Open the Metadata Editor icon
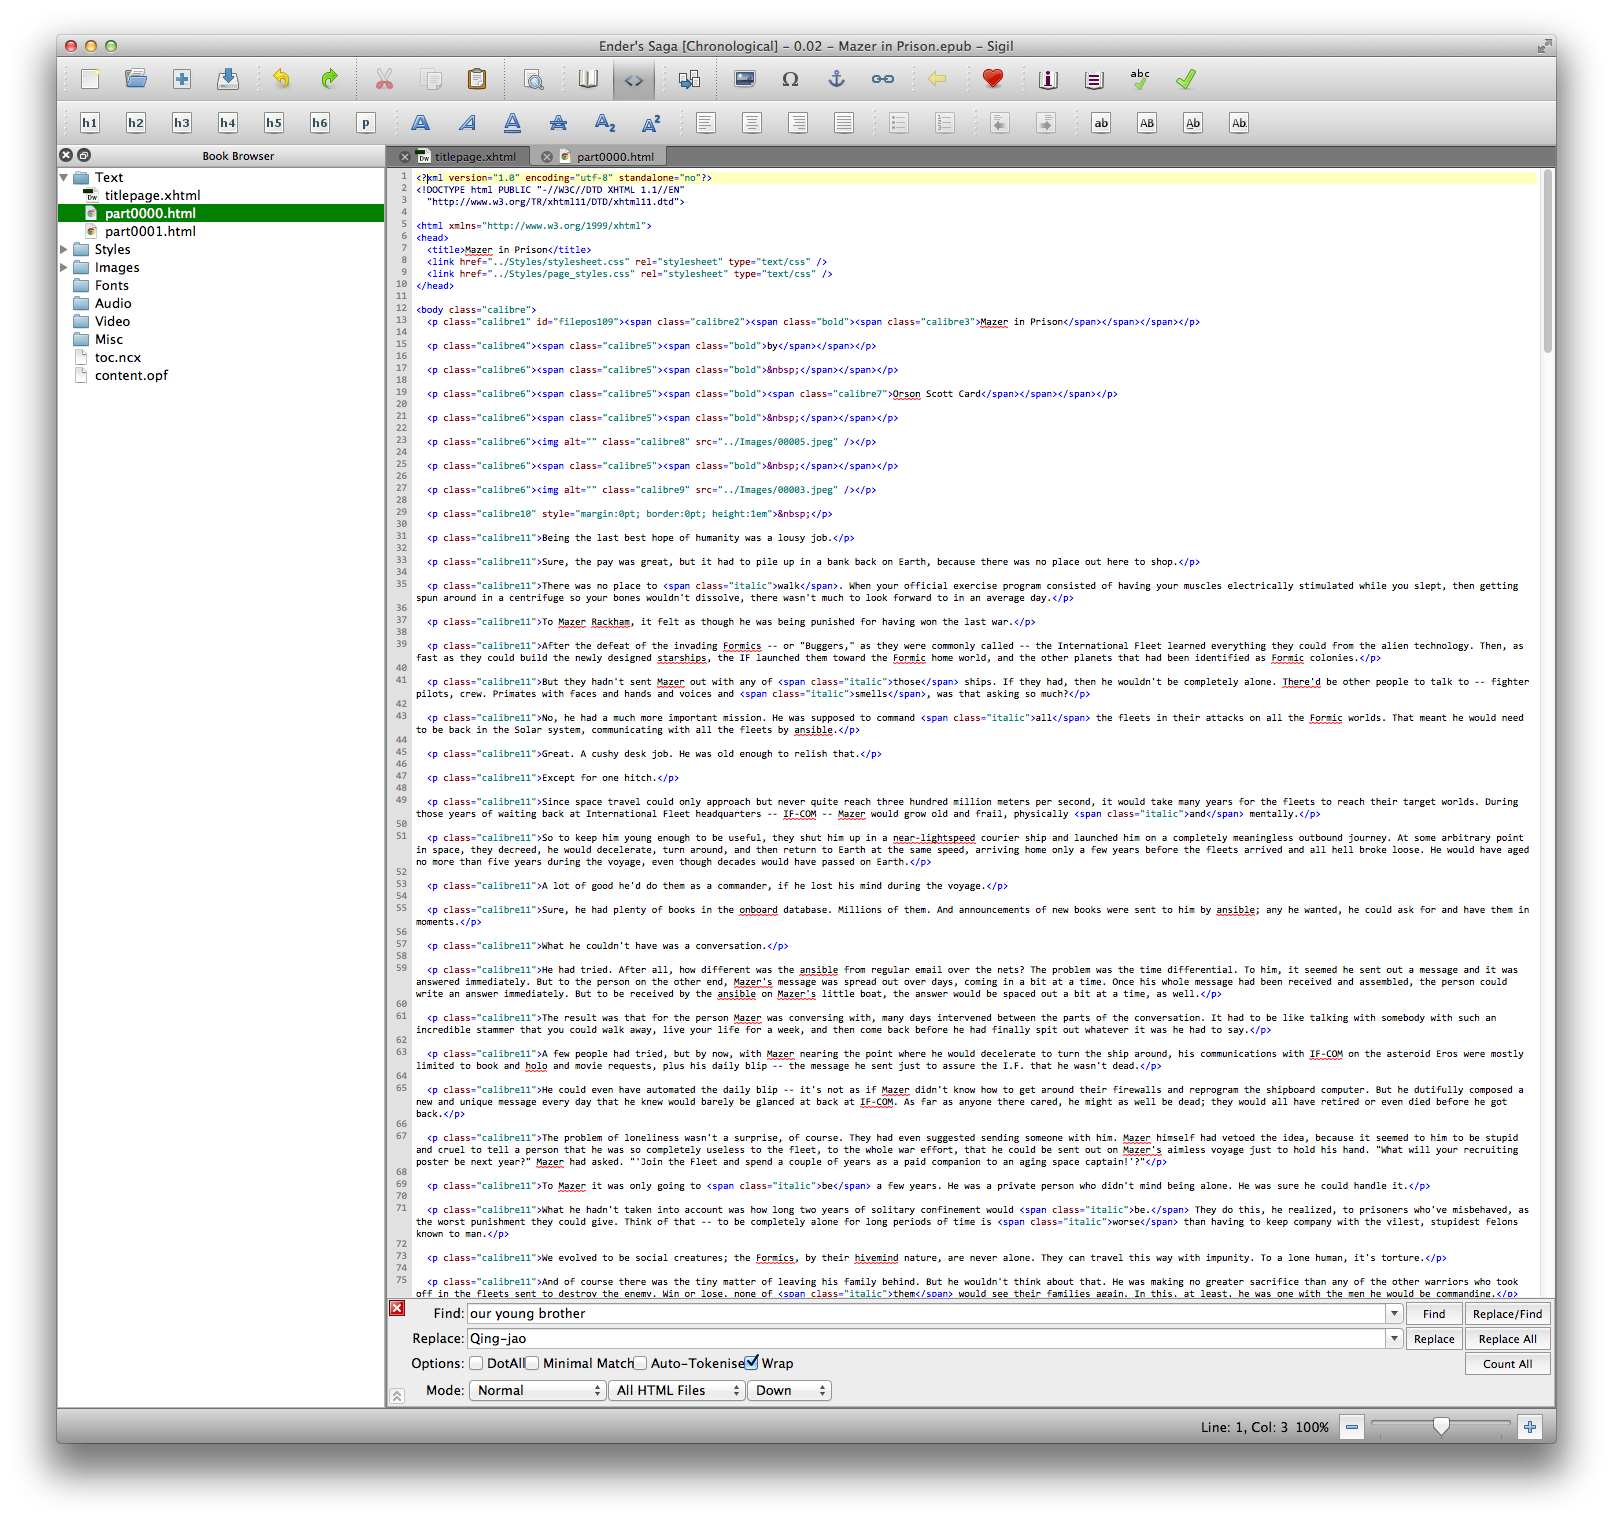Viewport: 1613px width, 1522px height. (1048, 79)
